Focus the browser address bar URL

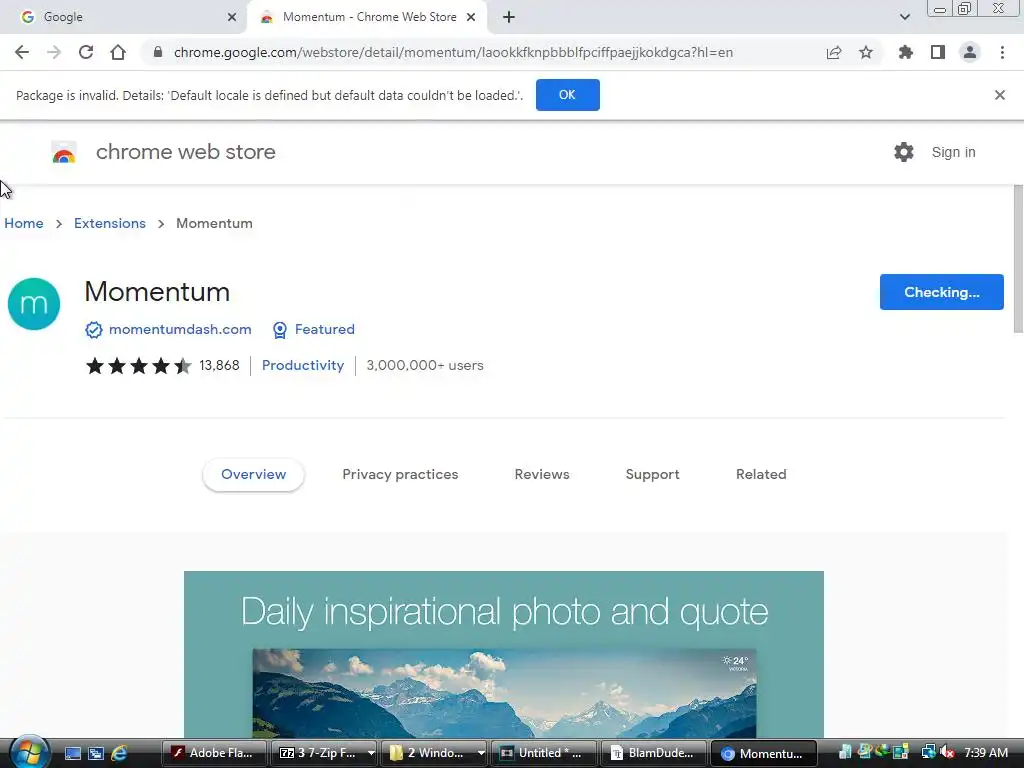[453, 52]
